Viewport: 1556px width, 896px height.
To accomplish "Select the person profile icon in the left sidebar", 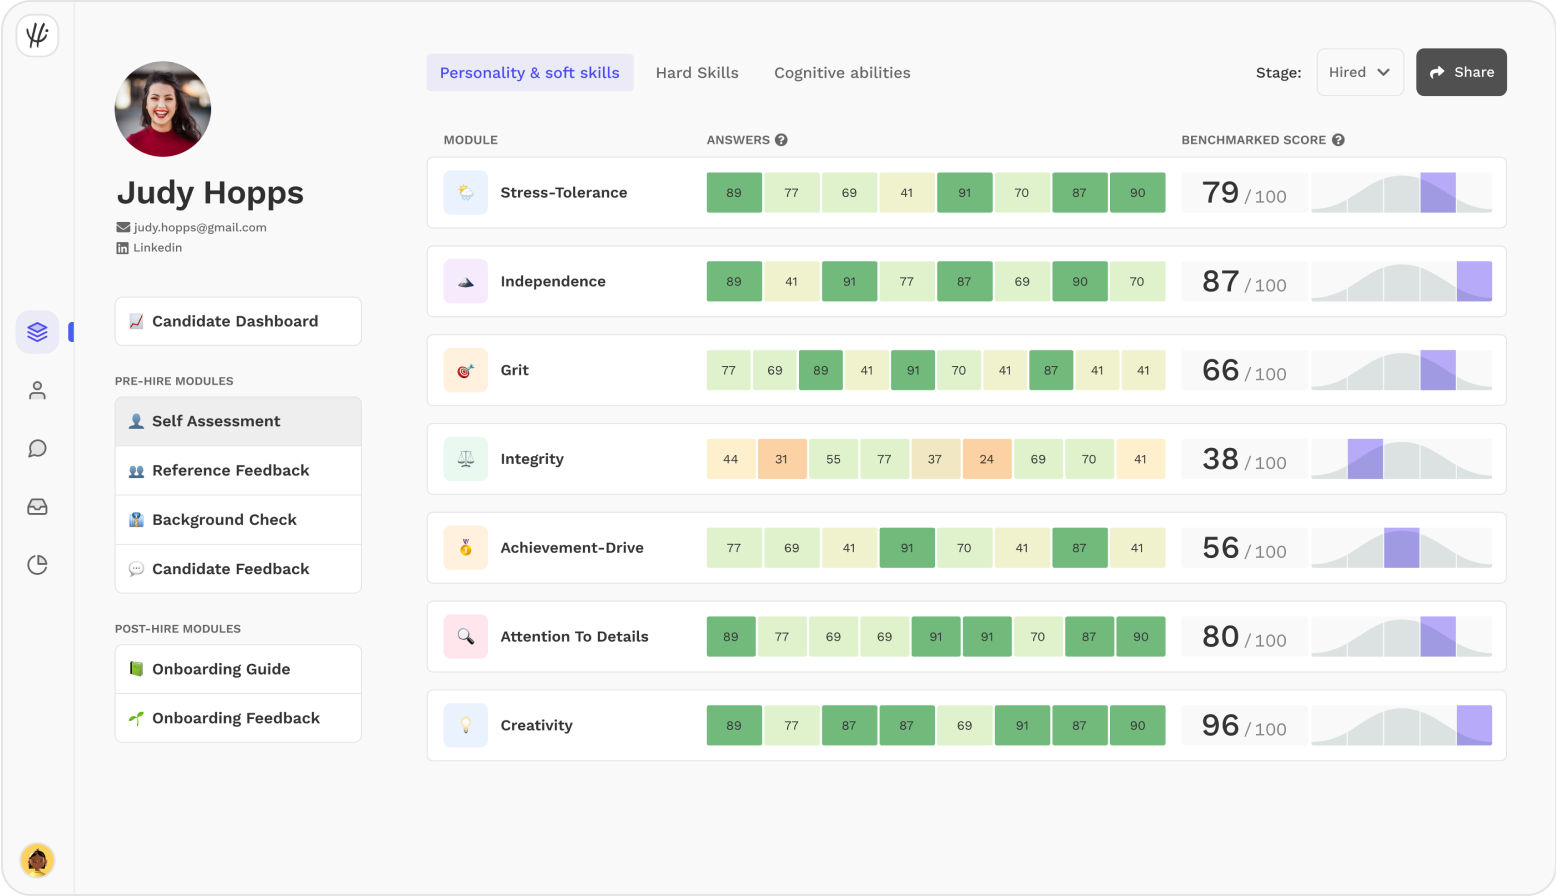I will click(37, 390).
